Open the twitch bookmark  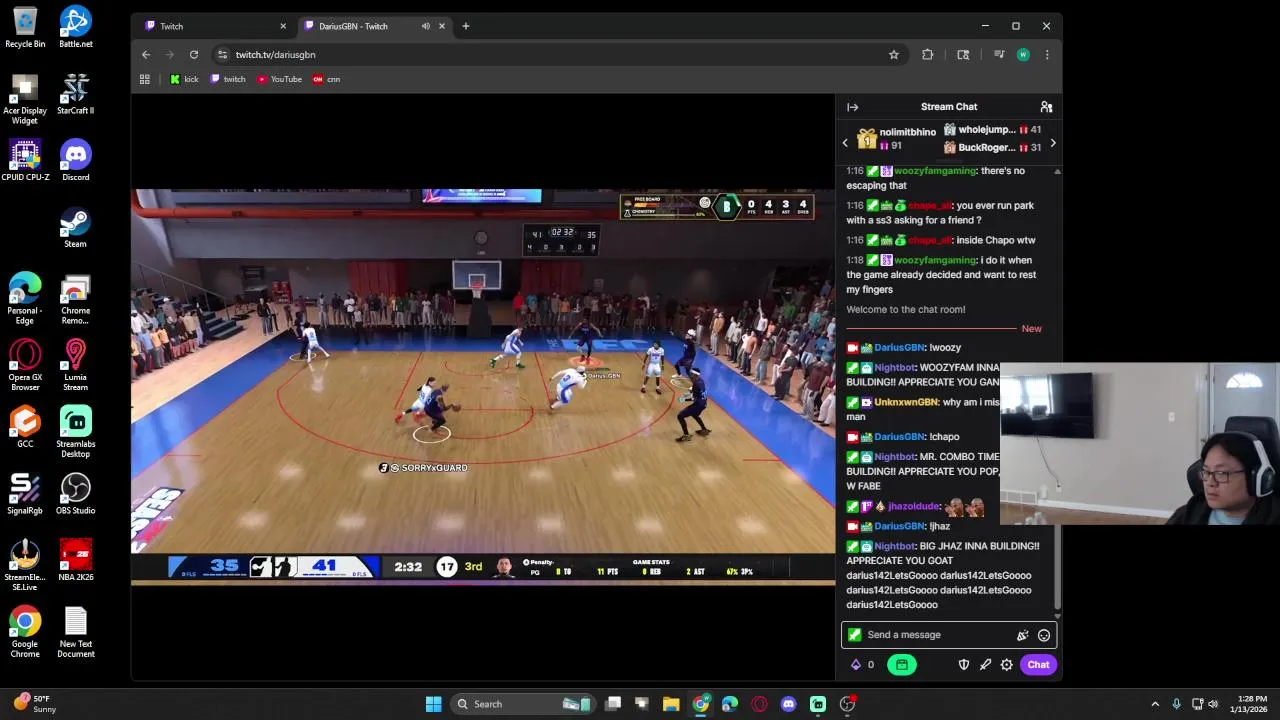coord(228,79)
